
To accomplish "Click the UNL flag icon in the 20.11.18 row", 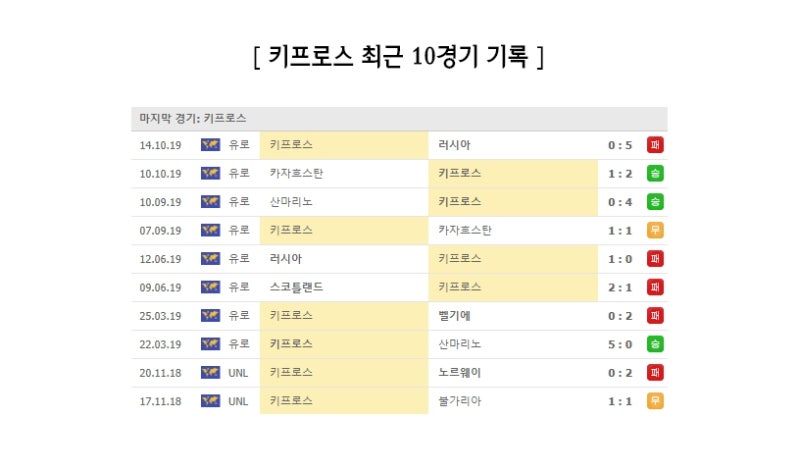I will pyautogui.click(x=210, y=373).
